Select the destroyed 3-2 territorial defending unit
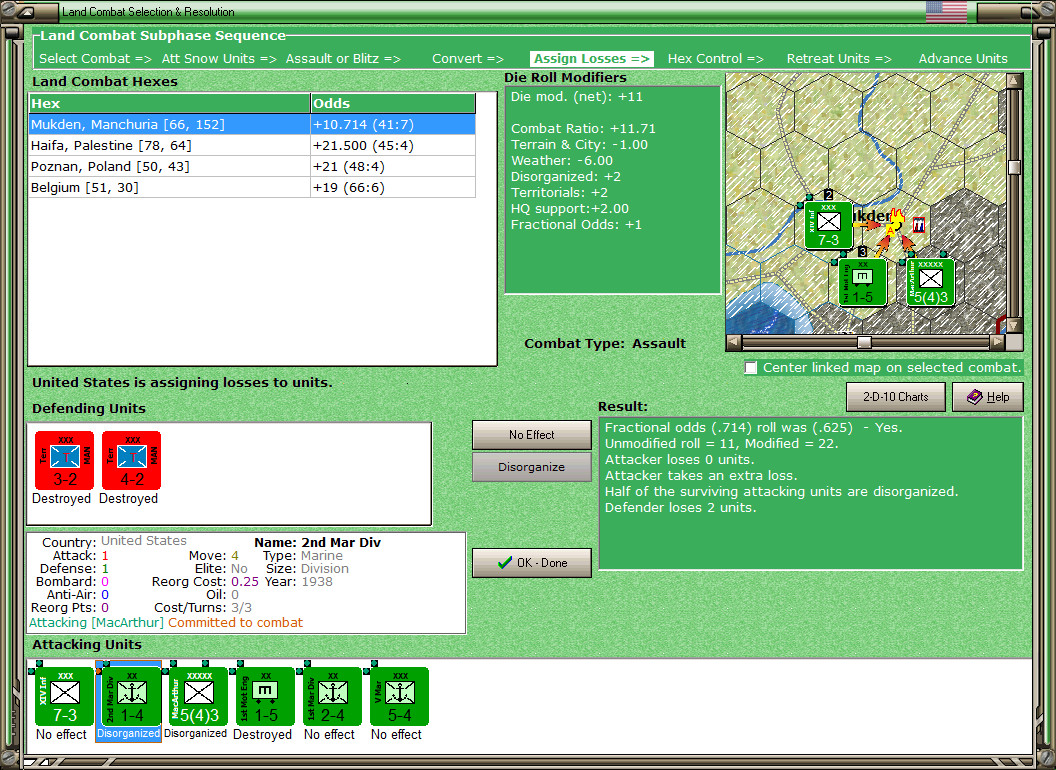 coord(65,460)
